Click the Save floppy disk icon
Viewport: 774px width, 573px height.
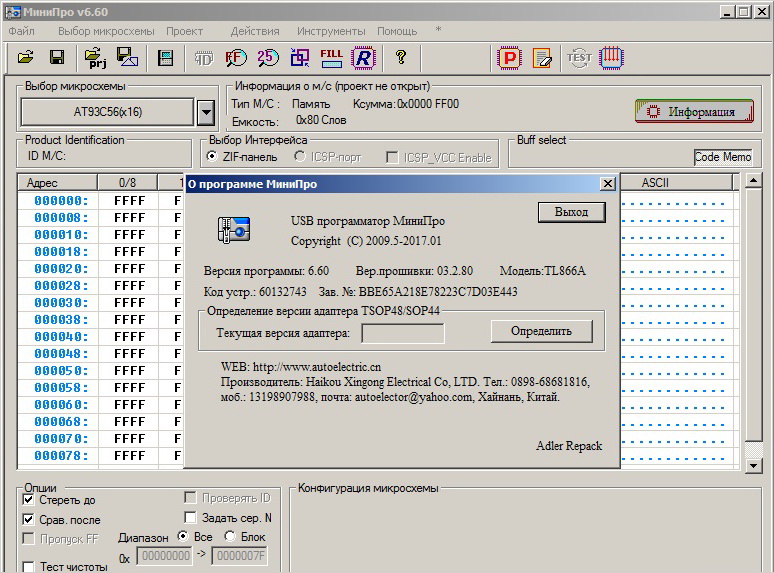pos(57,58)
